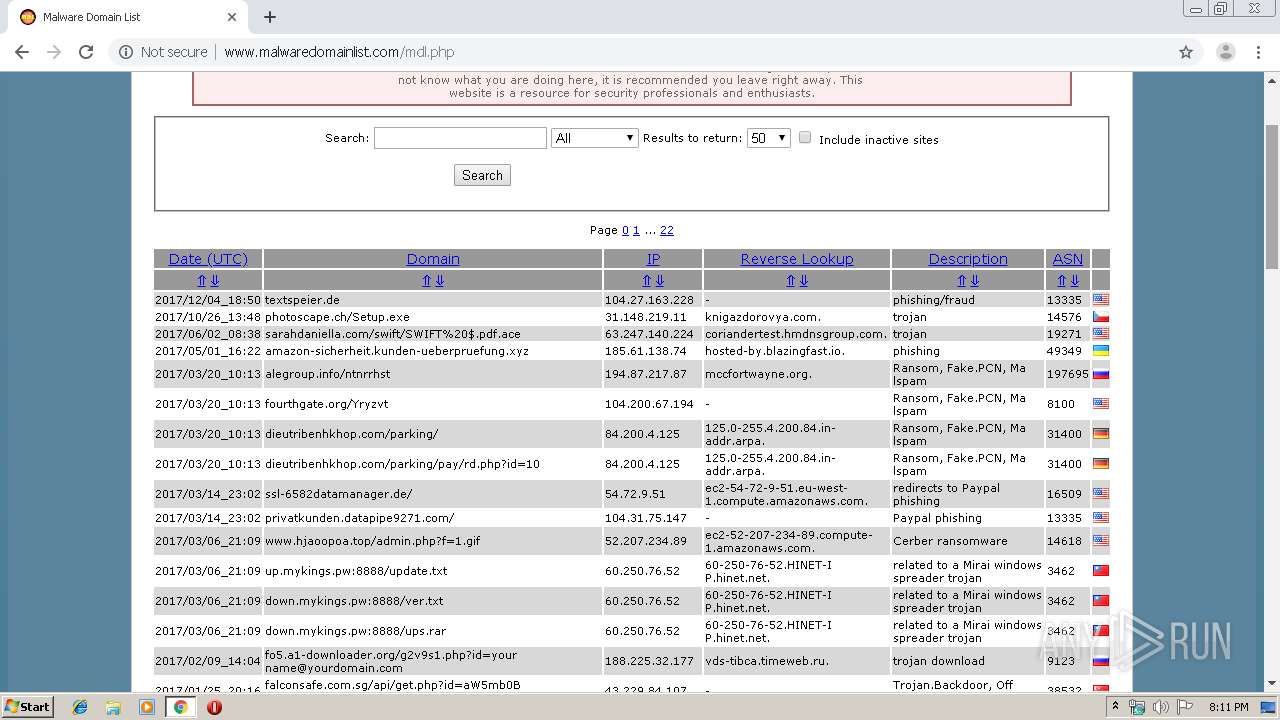The image size is (1280, 720).
Task: Select the Paypal phishing description cell
Action: point(968,518)
